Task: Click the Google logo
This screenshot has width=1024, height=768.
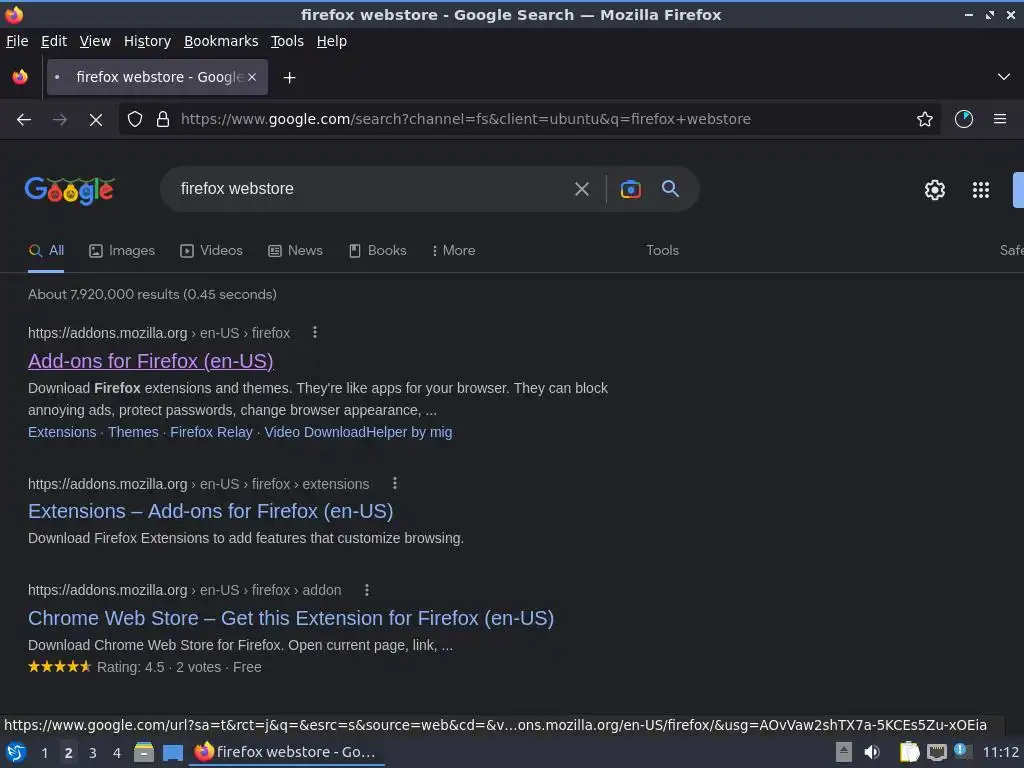Action: coord(70,190)
